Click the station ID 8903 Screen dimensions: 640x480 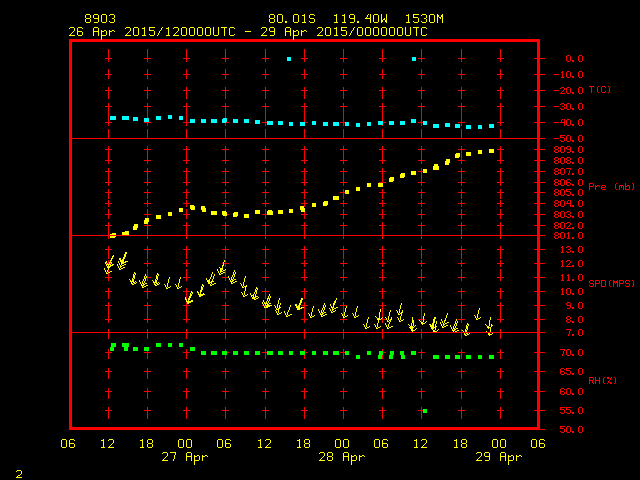[x=100, y=19]
